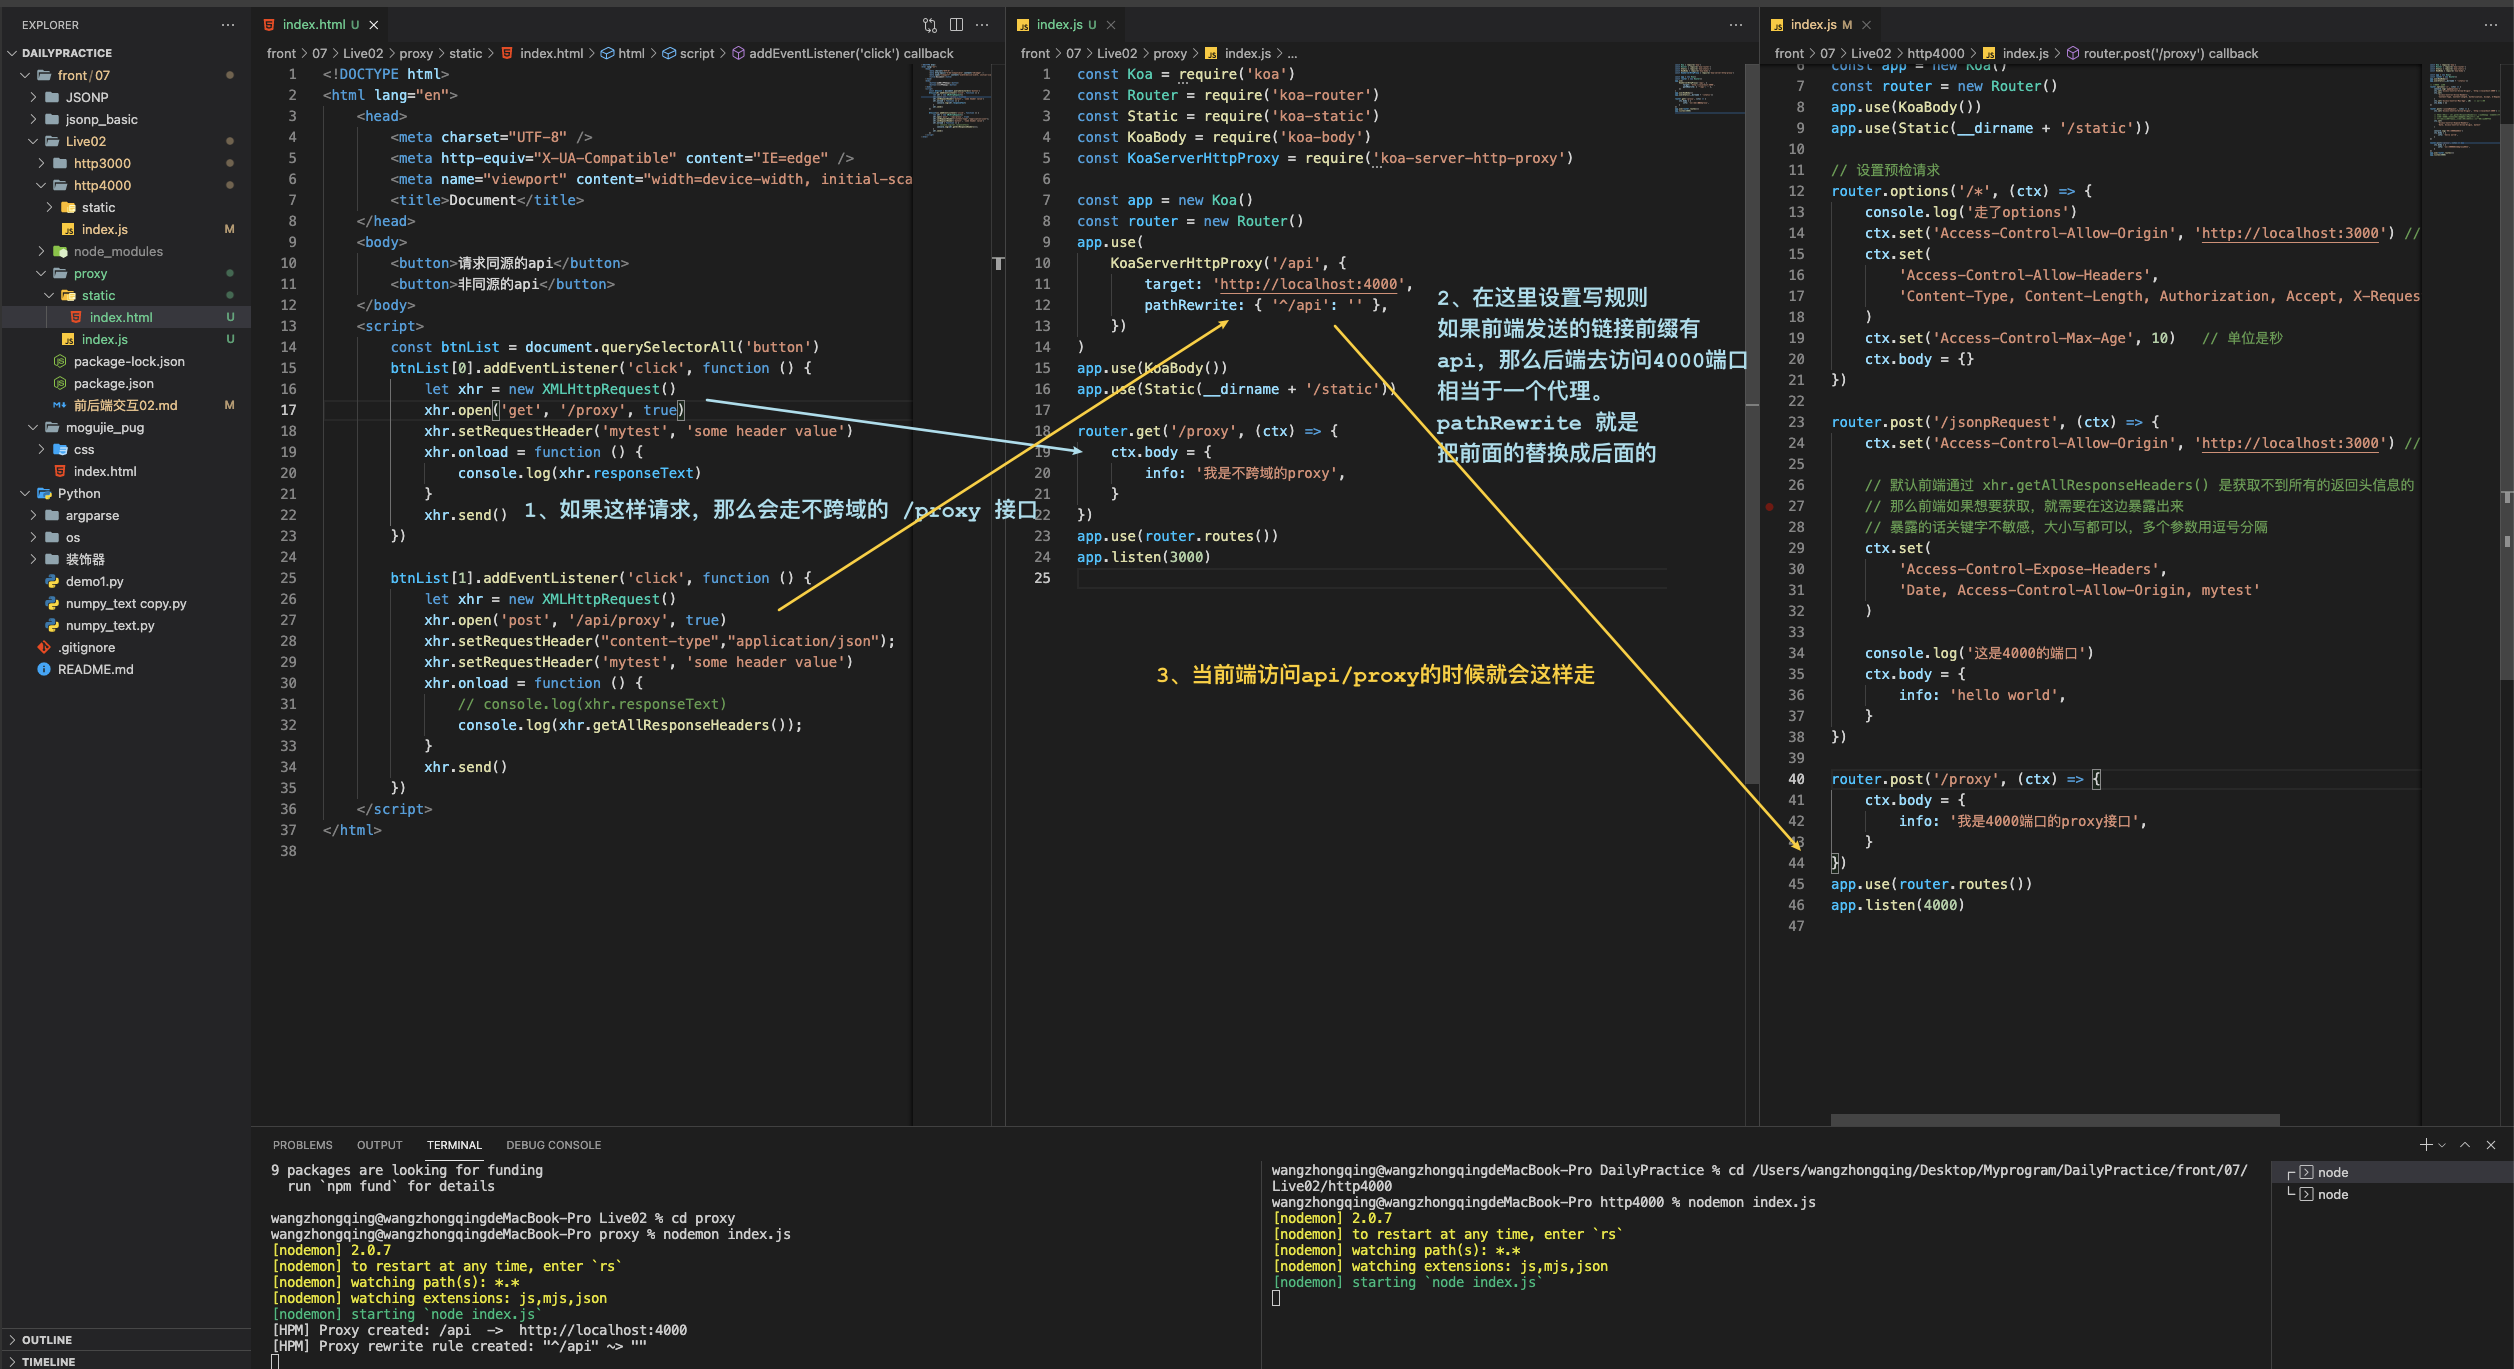Close the index.js U editor tab
This screenshot has height=1369, width=2514.
[x=1111, y=25]
